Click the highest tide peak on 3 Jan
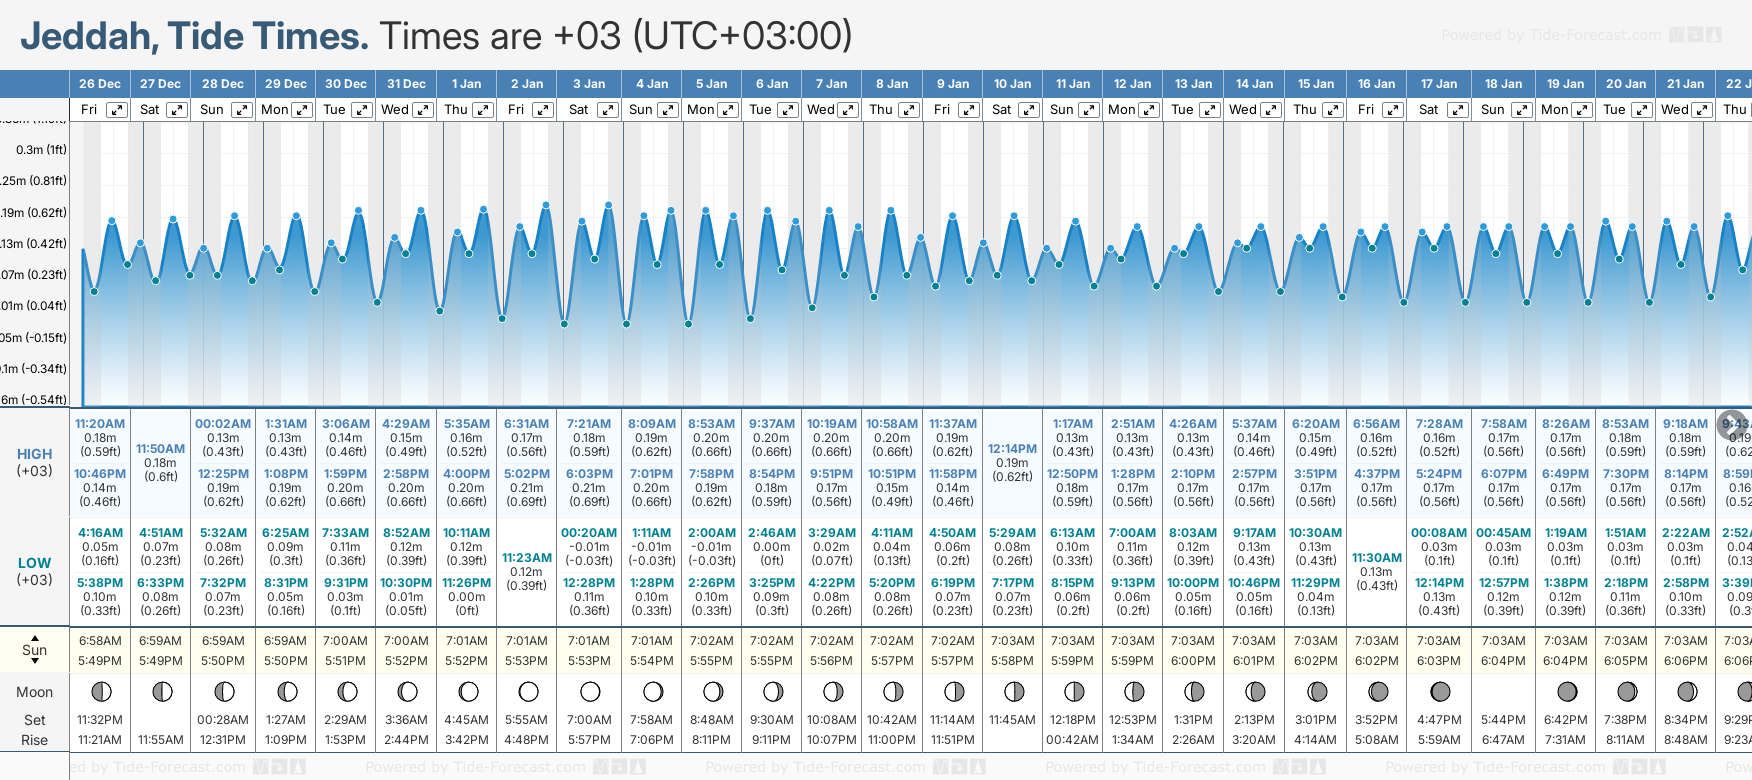 tap(608, 205)
